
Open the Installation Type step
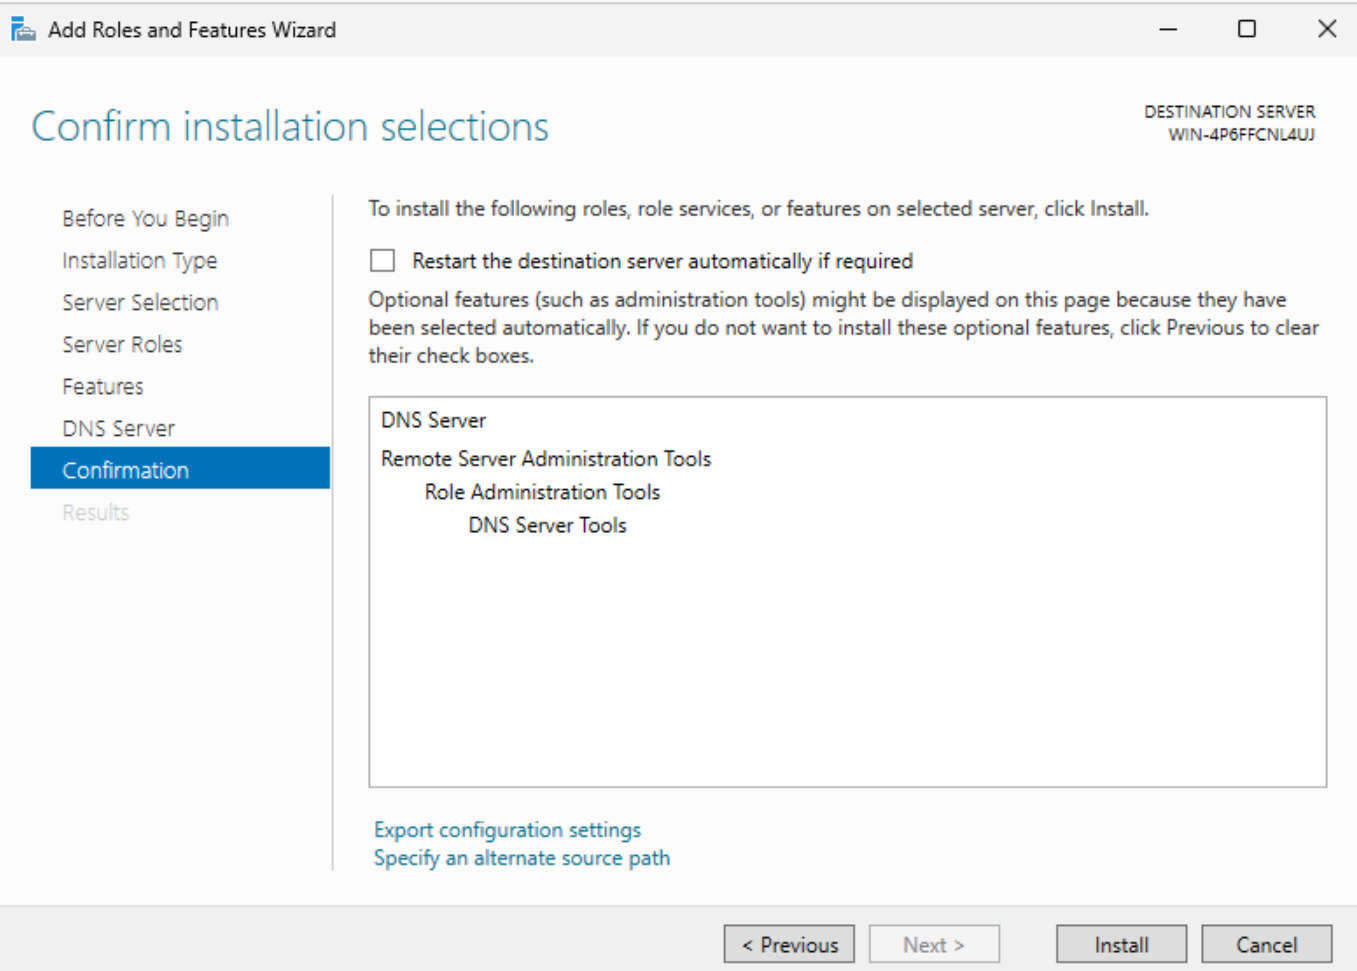(x=139, y=261)
